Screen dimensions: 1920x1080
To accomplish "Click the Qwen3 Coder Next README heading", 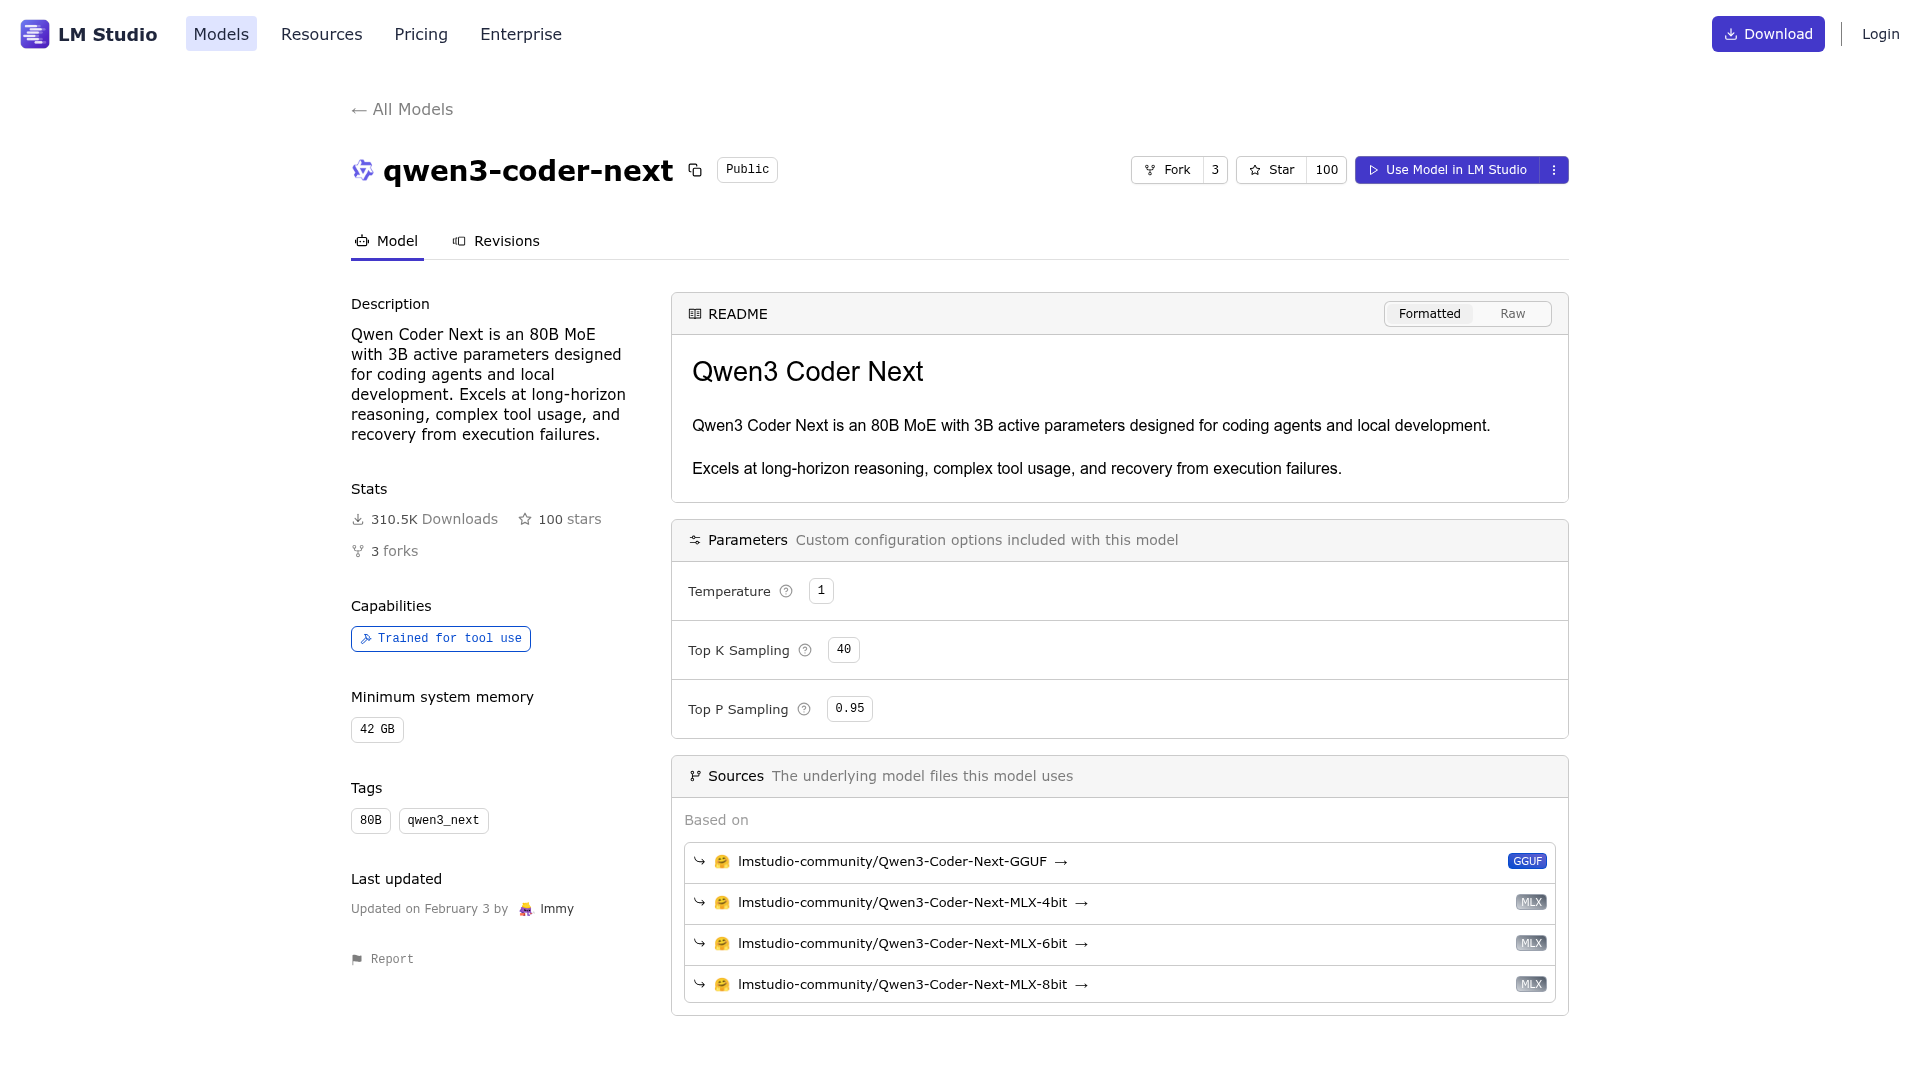I will pos(808,372).
